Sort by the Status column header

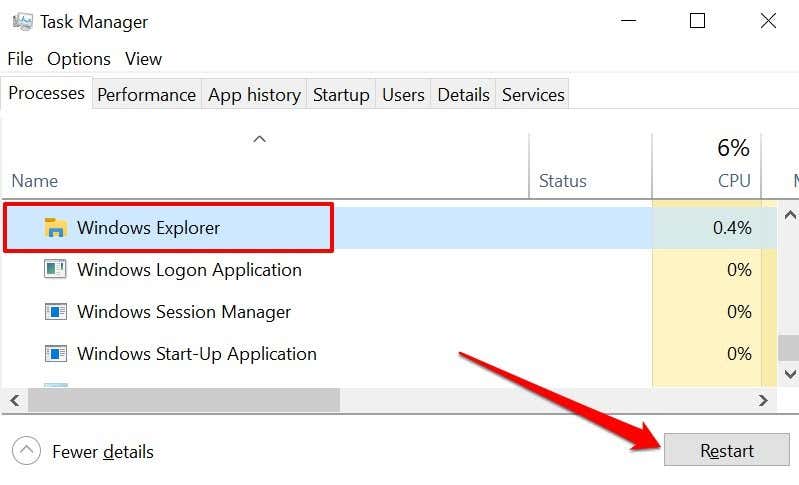tap(562, 181)
